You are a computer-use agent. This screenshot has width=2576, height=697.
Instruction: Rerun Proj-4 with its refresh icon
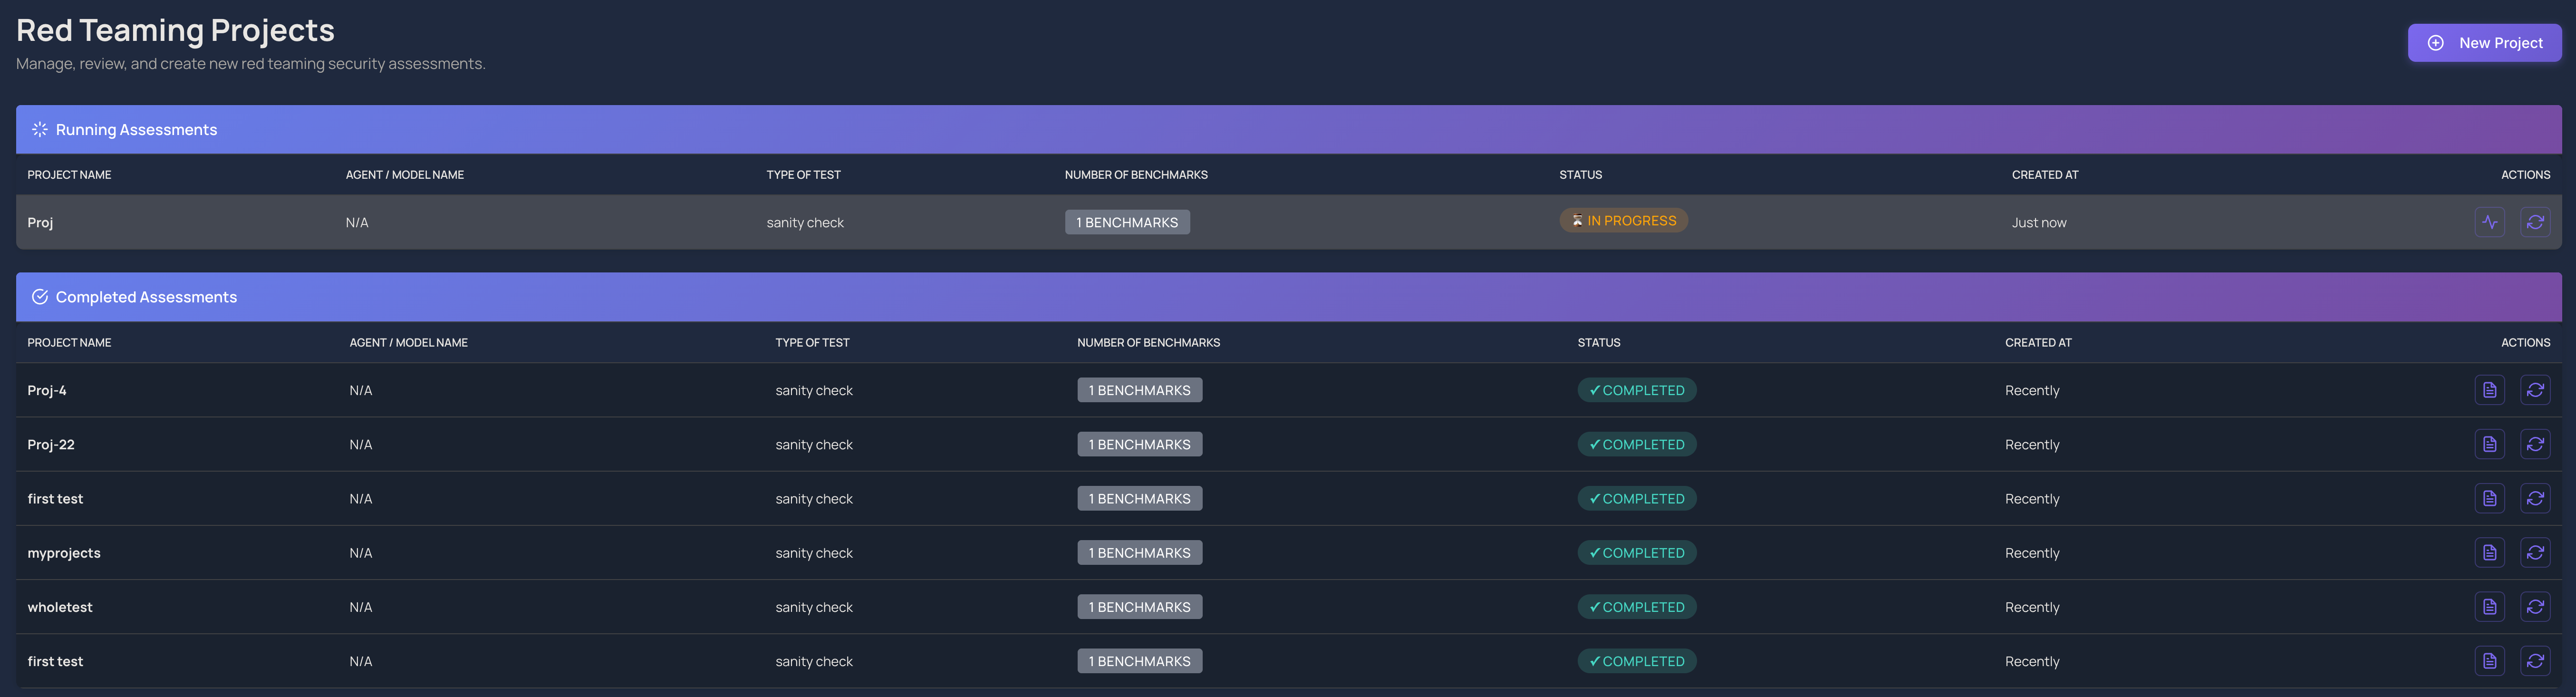[2534, 390]
